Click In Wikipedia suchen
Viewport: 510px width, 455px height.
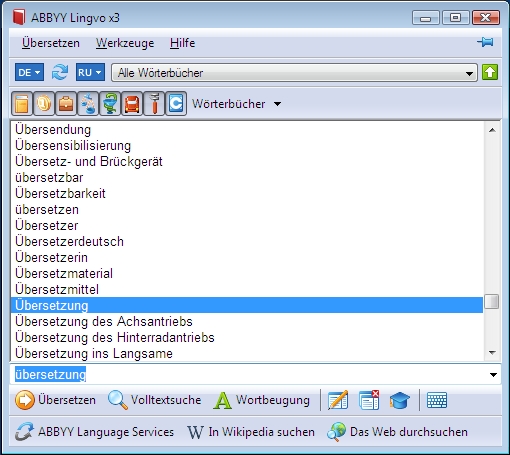pyautogui.click(x=262, y=432)
